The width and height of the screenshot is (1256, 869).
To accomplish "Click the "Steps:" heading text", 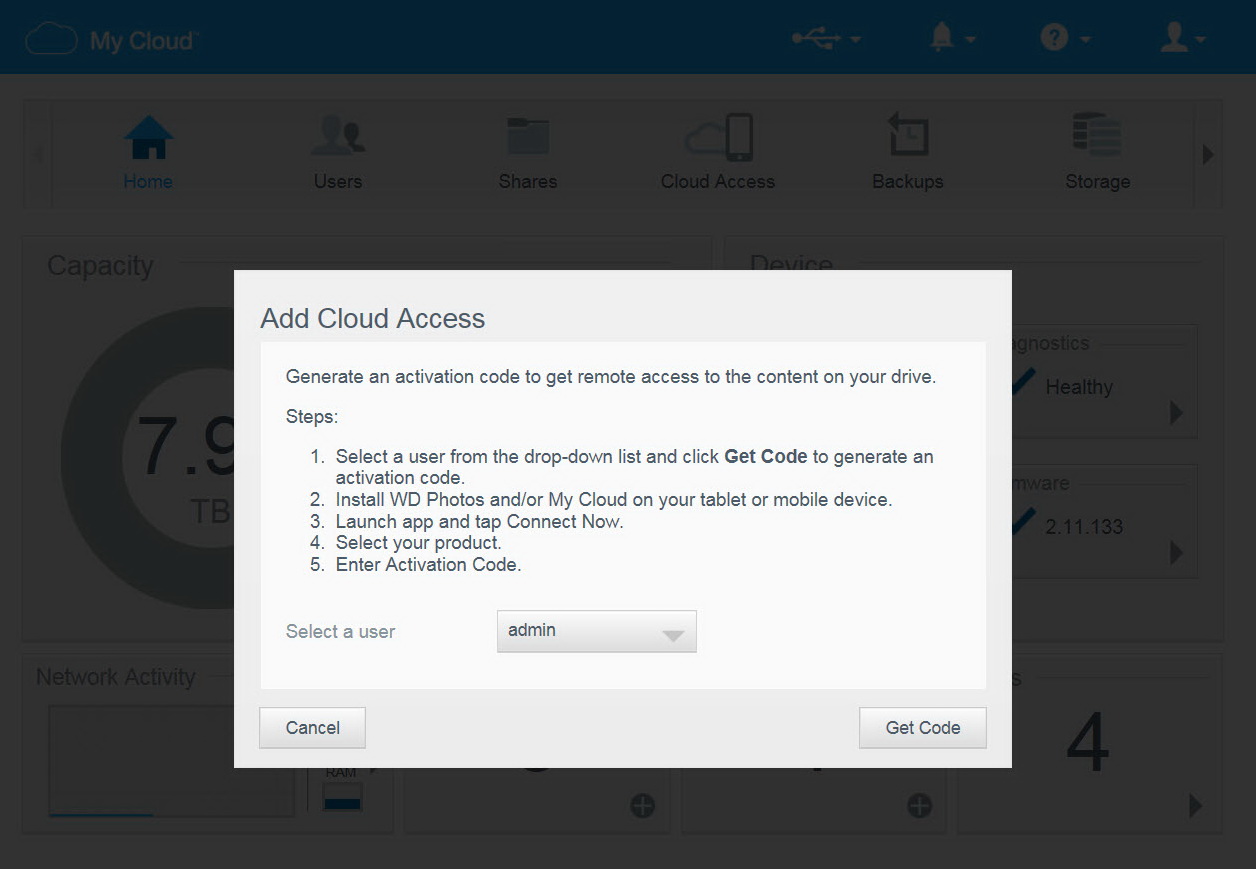I will coord(312,416).
